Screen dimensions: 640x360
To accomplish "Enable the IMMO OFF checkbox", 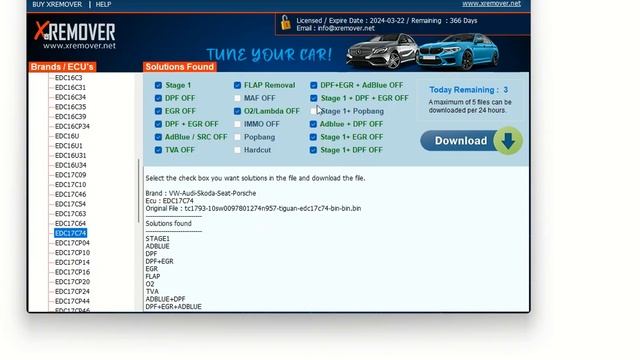I will [237, 124].
